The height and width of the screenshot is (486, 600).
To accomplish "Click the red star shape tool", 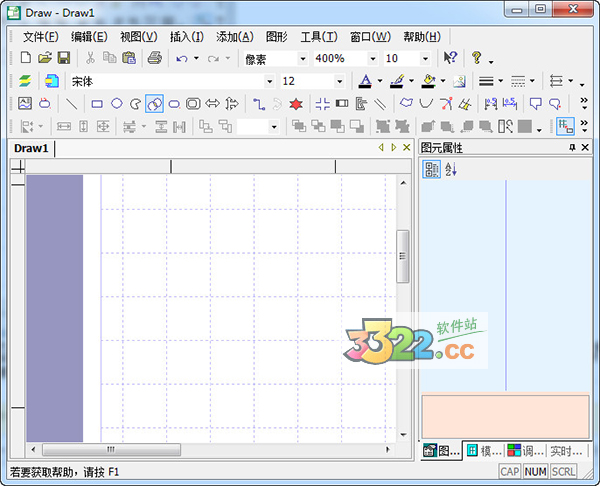I will (x=296, y=103).
